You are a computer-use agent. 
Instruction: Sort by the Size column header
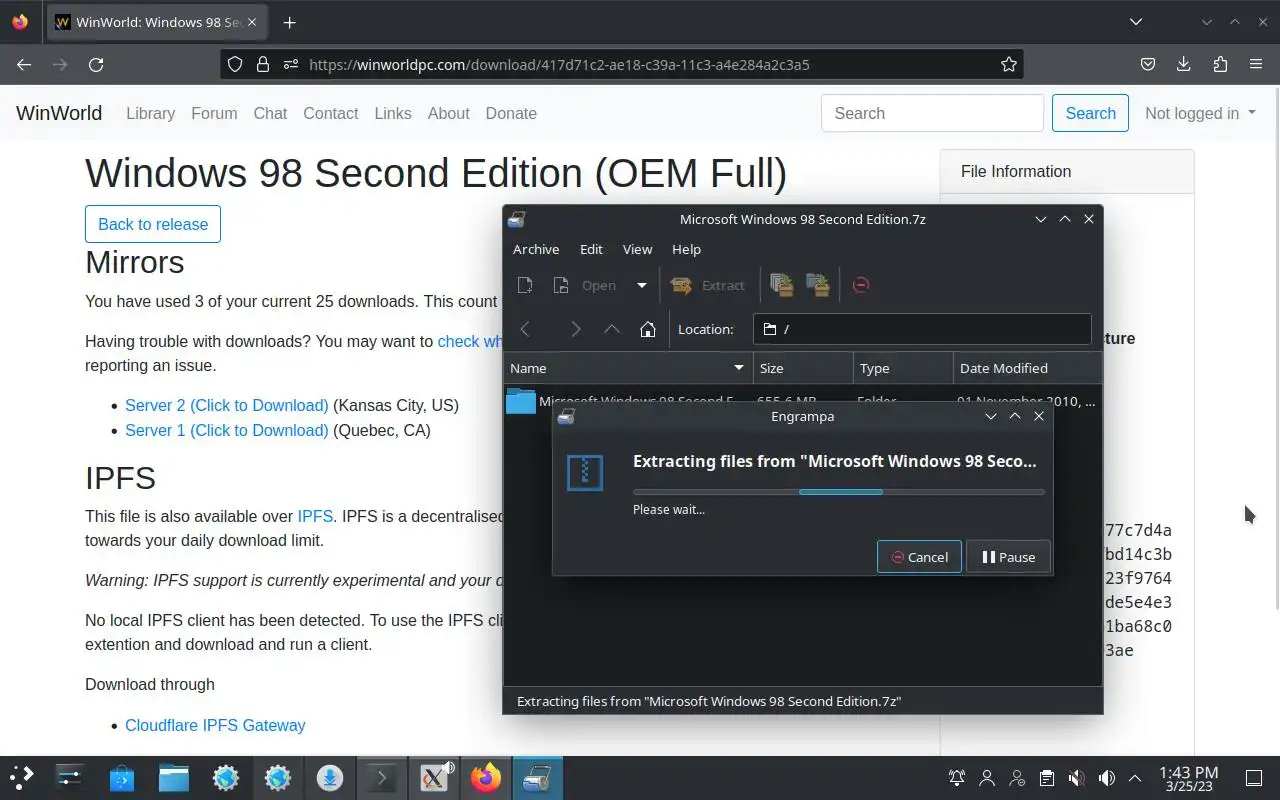[803, 368]
